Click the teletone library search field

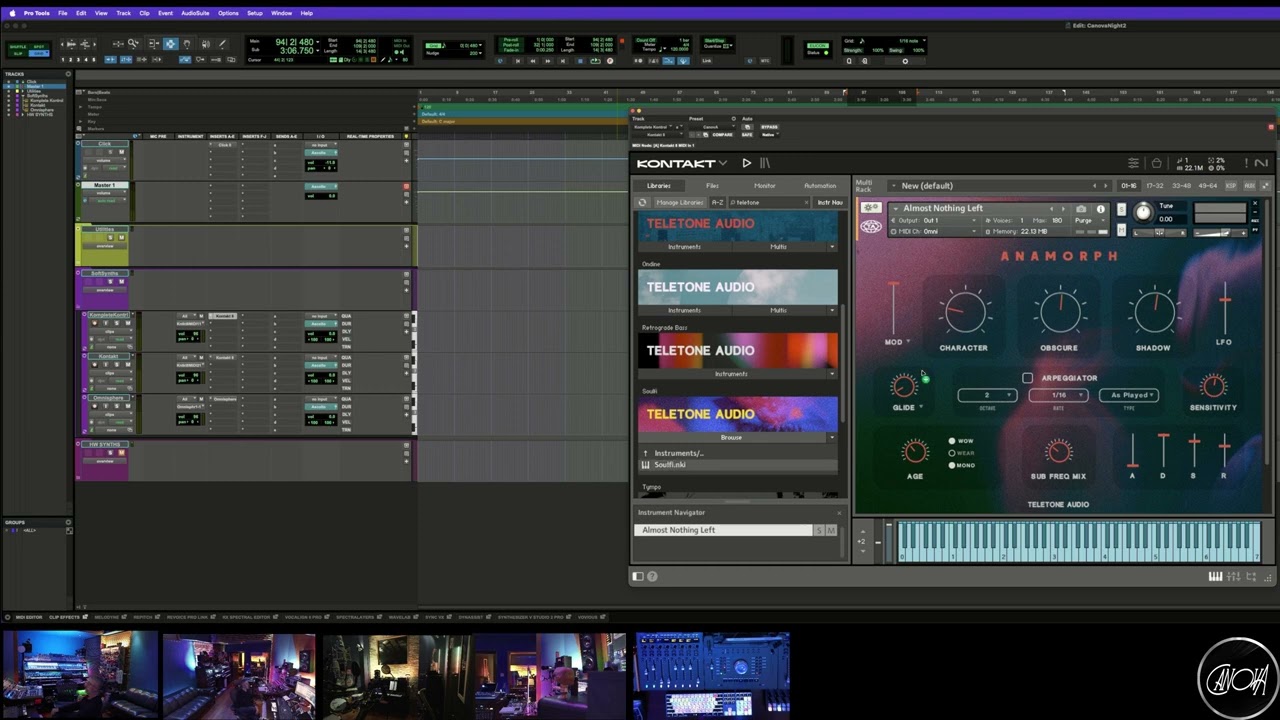pos(767,202)
